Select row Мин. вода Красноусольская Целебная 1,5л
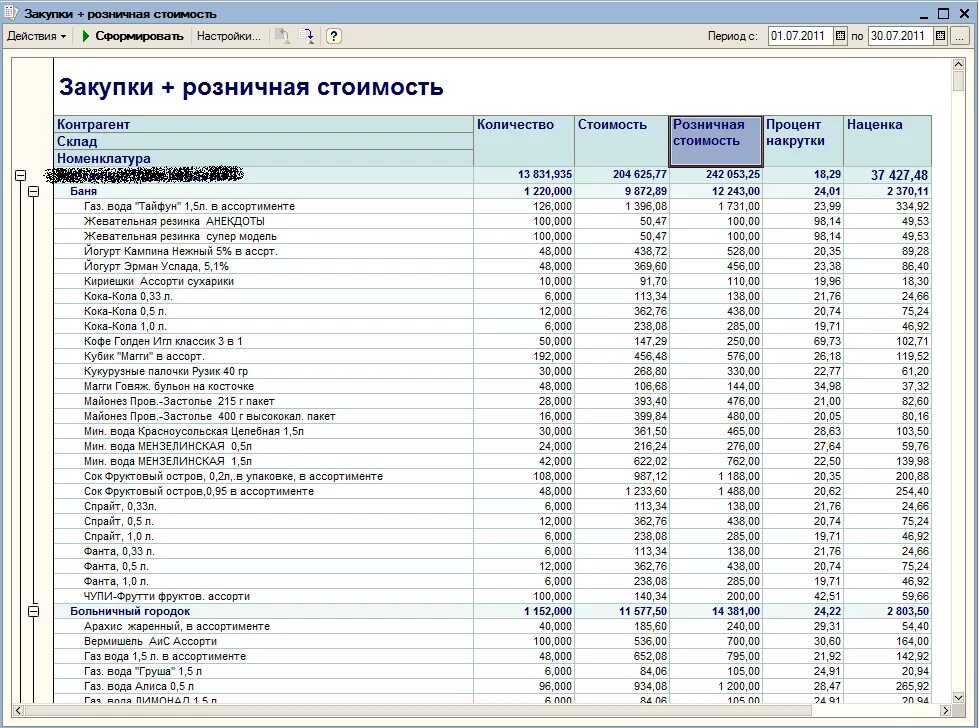Viewport: 979px width, 728px height. point(492,431)
